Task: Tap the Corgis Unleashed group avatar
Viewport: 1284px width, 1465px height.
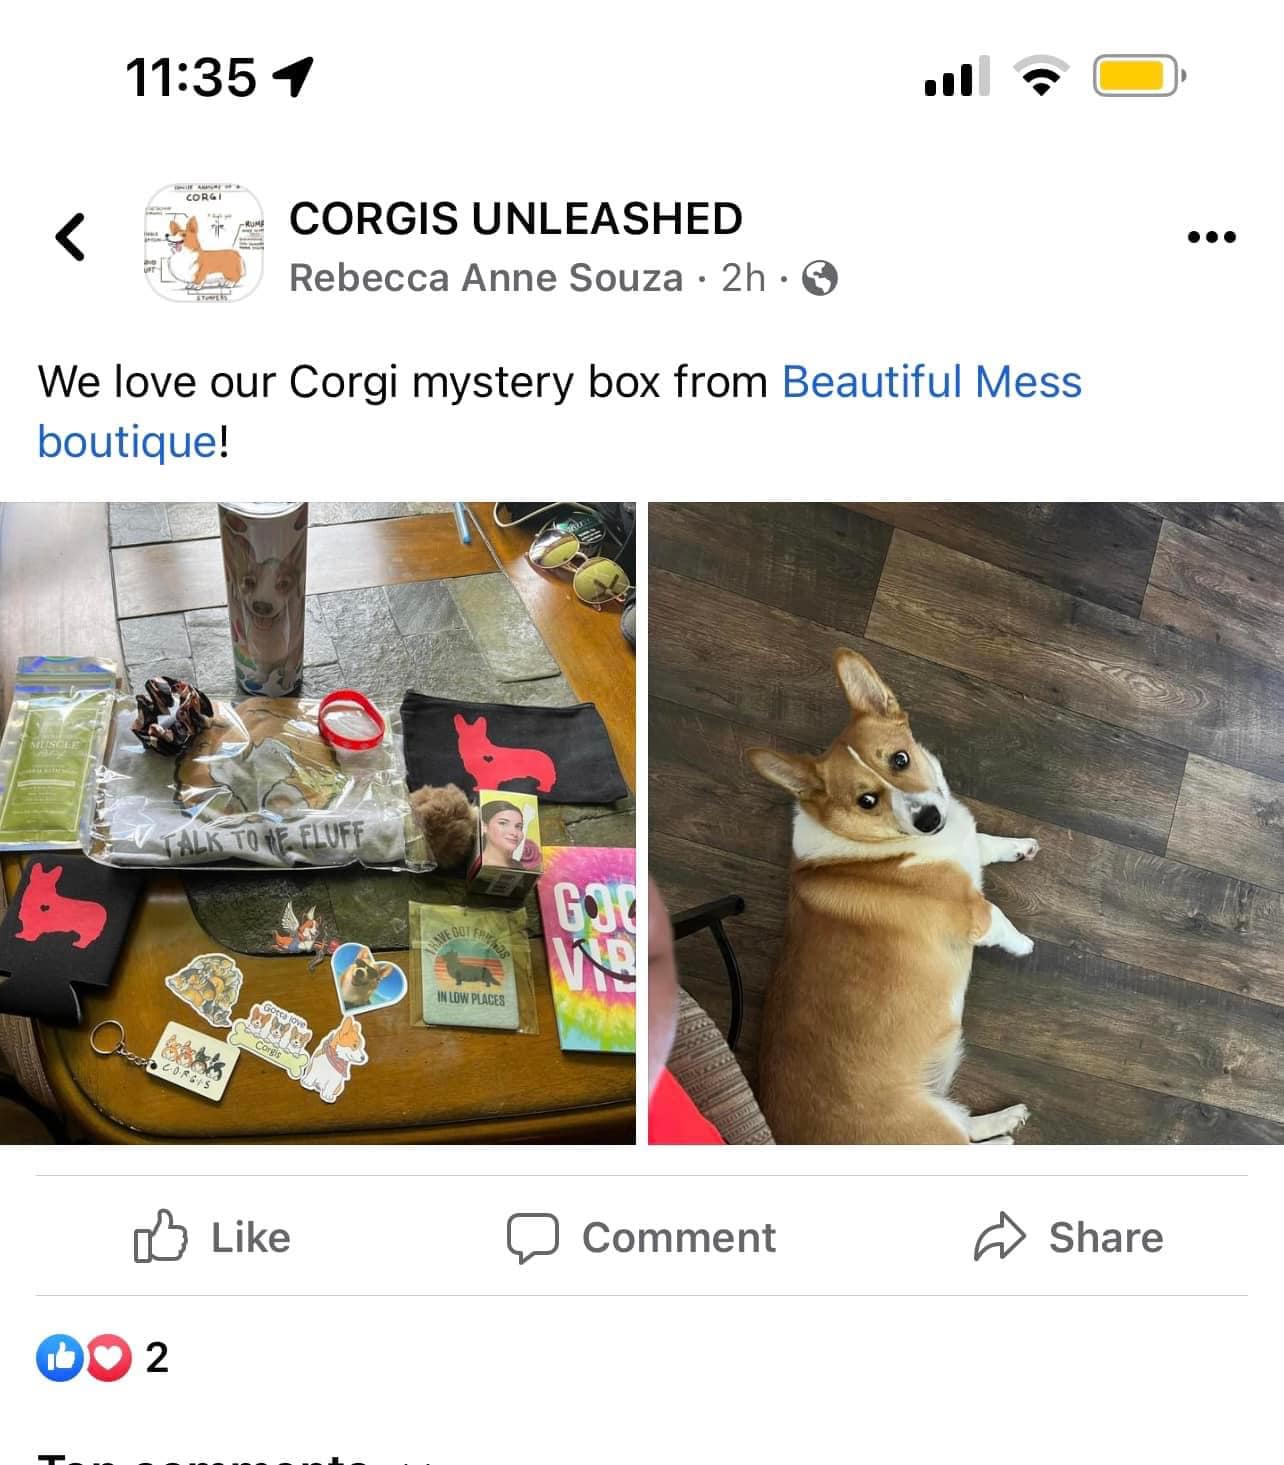Action: point(204,243)
